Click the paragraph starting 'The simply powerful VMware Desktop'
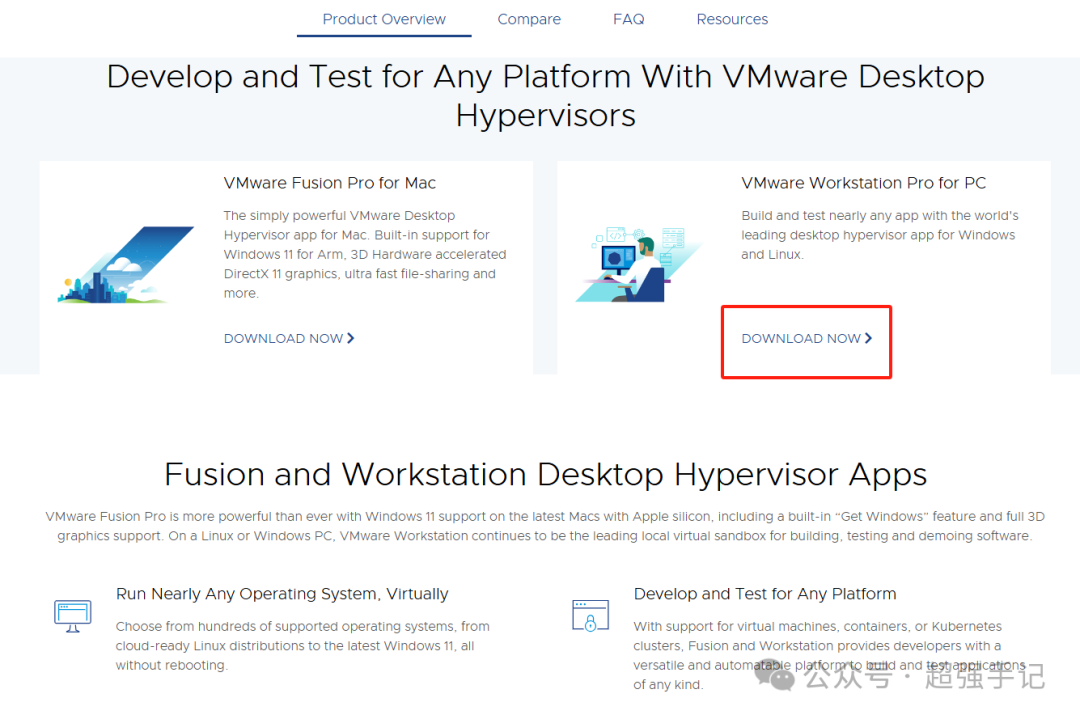Screen dimensions: 1080x719 click(365, 254)
